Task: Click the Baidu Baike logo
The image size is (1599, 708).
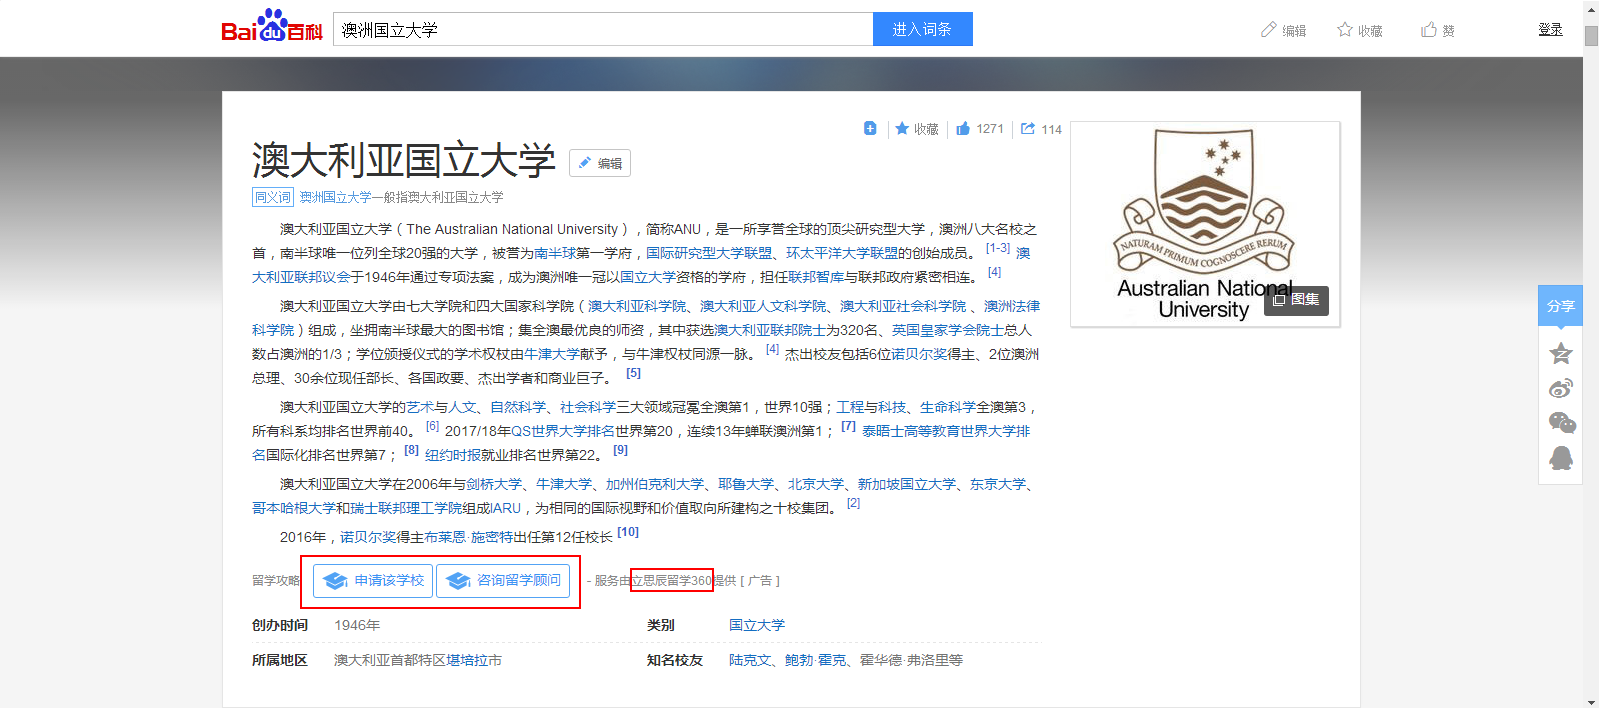Action: pyautogui.click(x=272, y=27)
